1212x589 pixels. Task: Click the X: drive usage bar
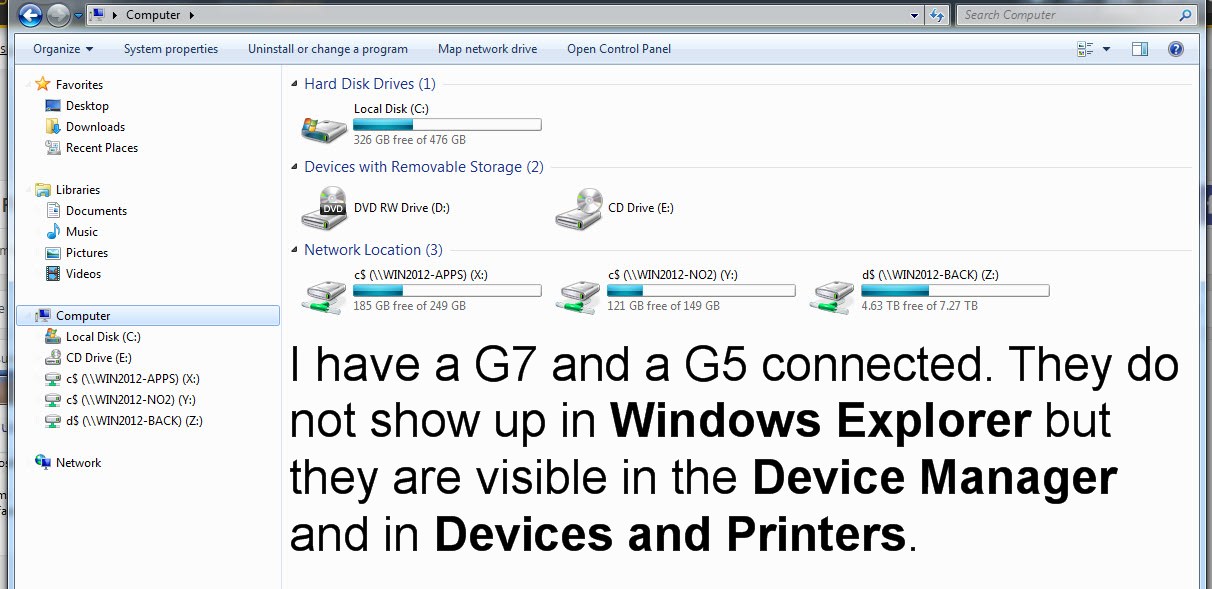point(447,291)
